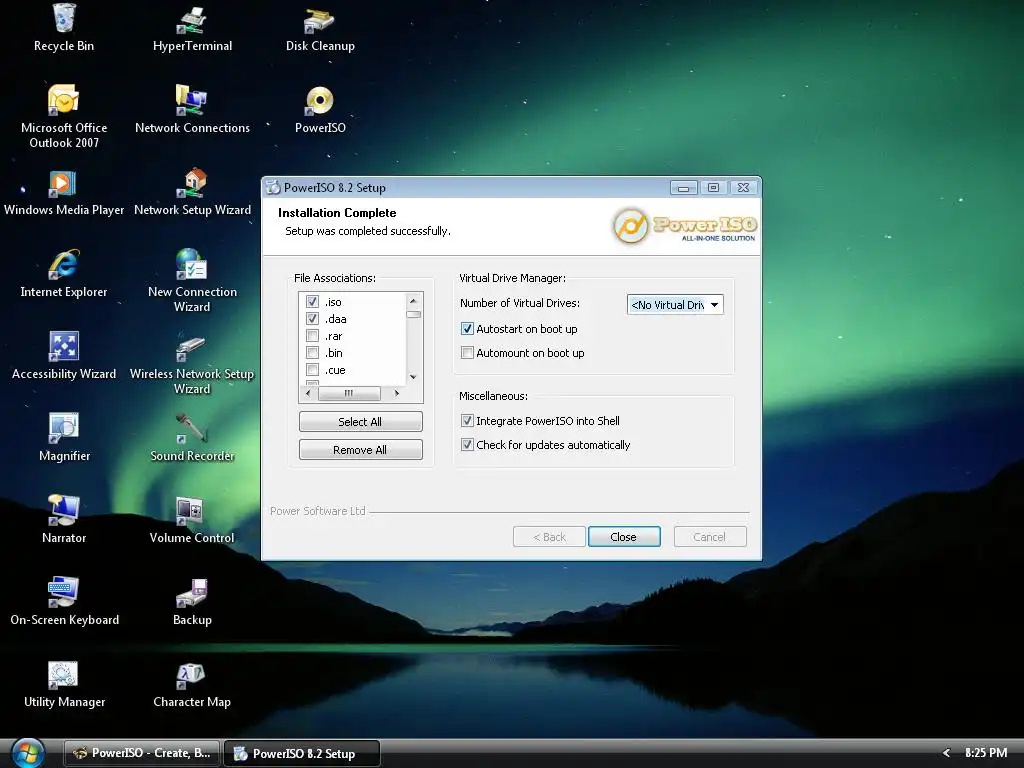Select the On-Screen Keyboard desktop icon
Viewport: 1024px width, 768px height.
click(64, 601)
